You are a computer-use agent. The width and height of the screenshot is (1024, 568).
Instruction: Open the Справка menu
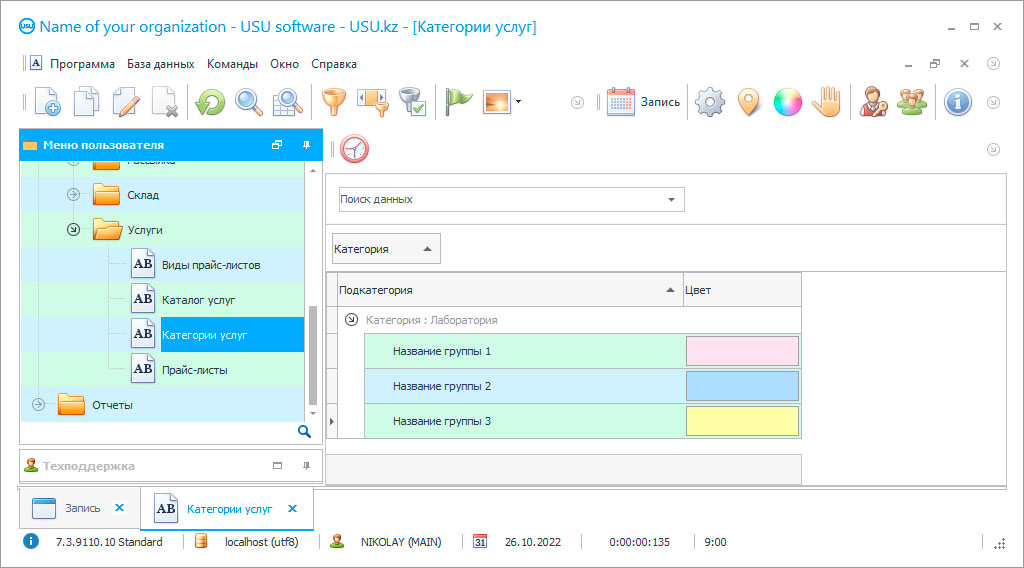click(334, 64)
